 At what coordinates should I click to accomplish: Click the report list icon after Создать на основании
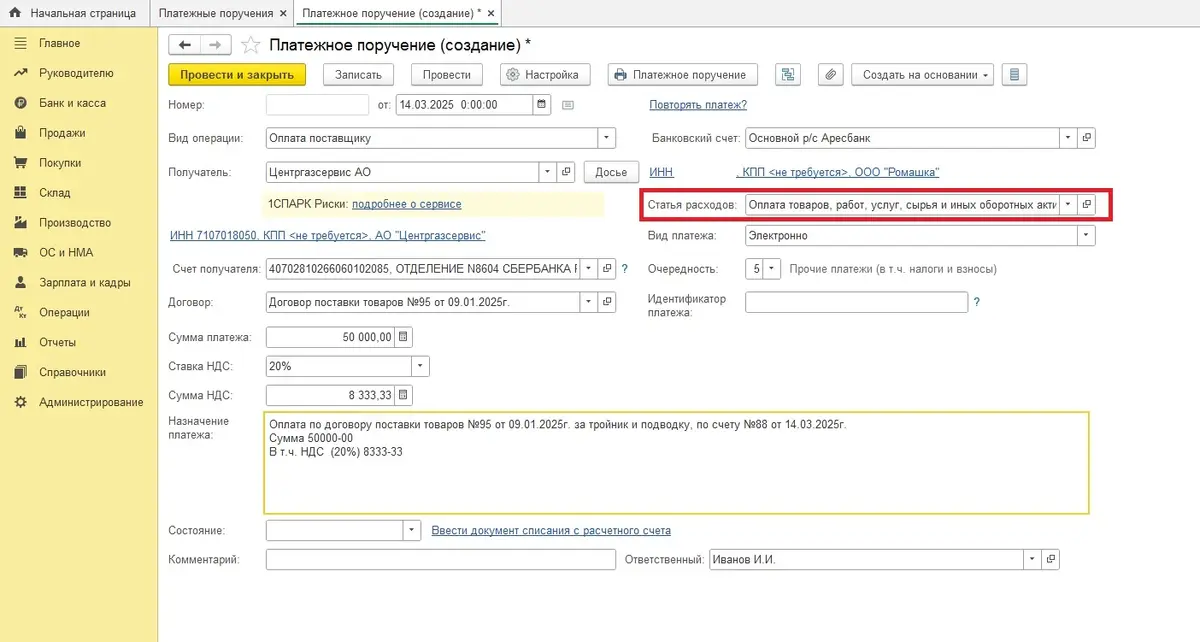point(1015,75)
